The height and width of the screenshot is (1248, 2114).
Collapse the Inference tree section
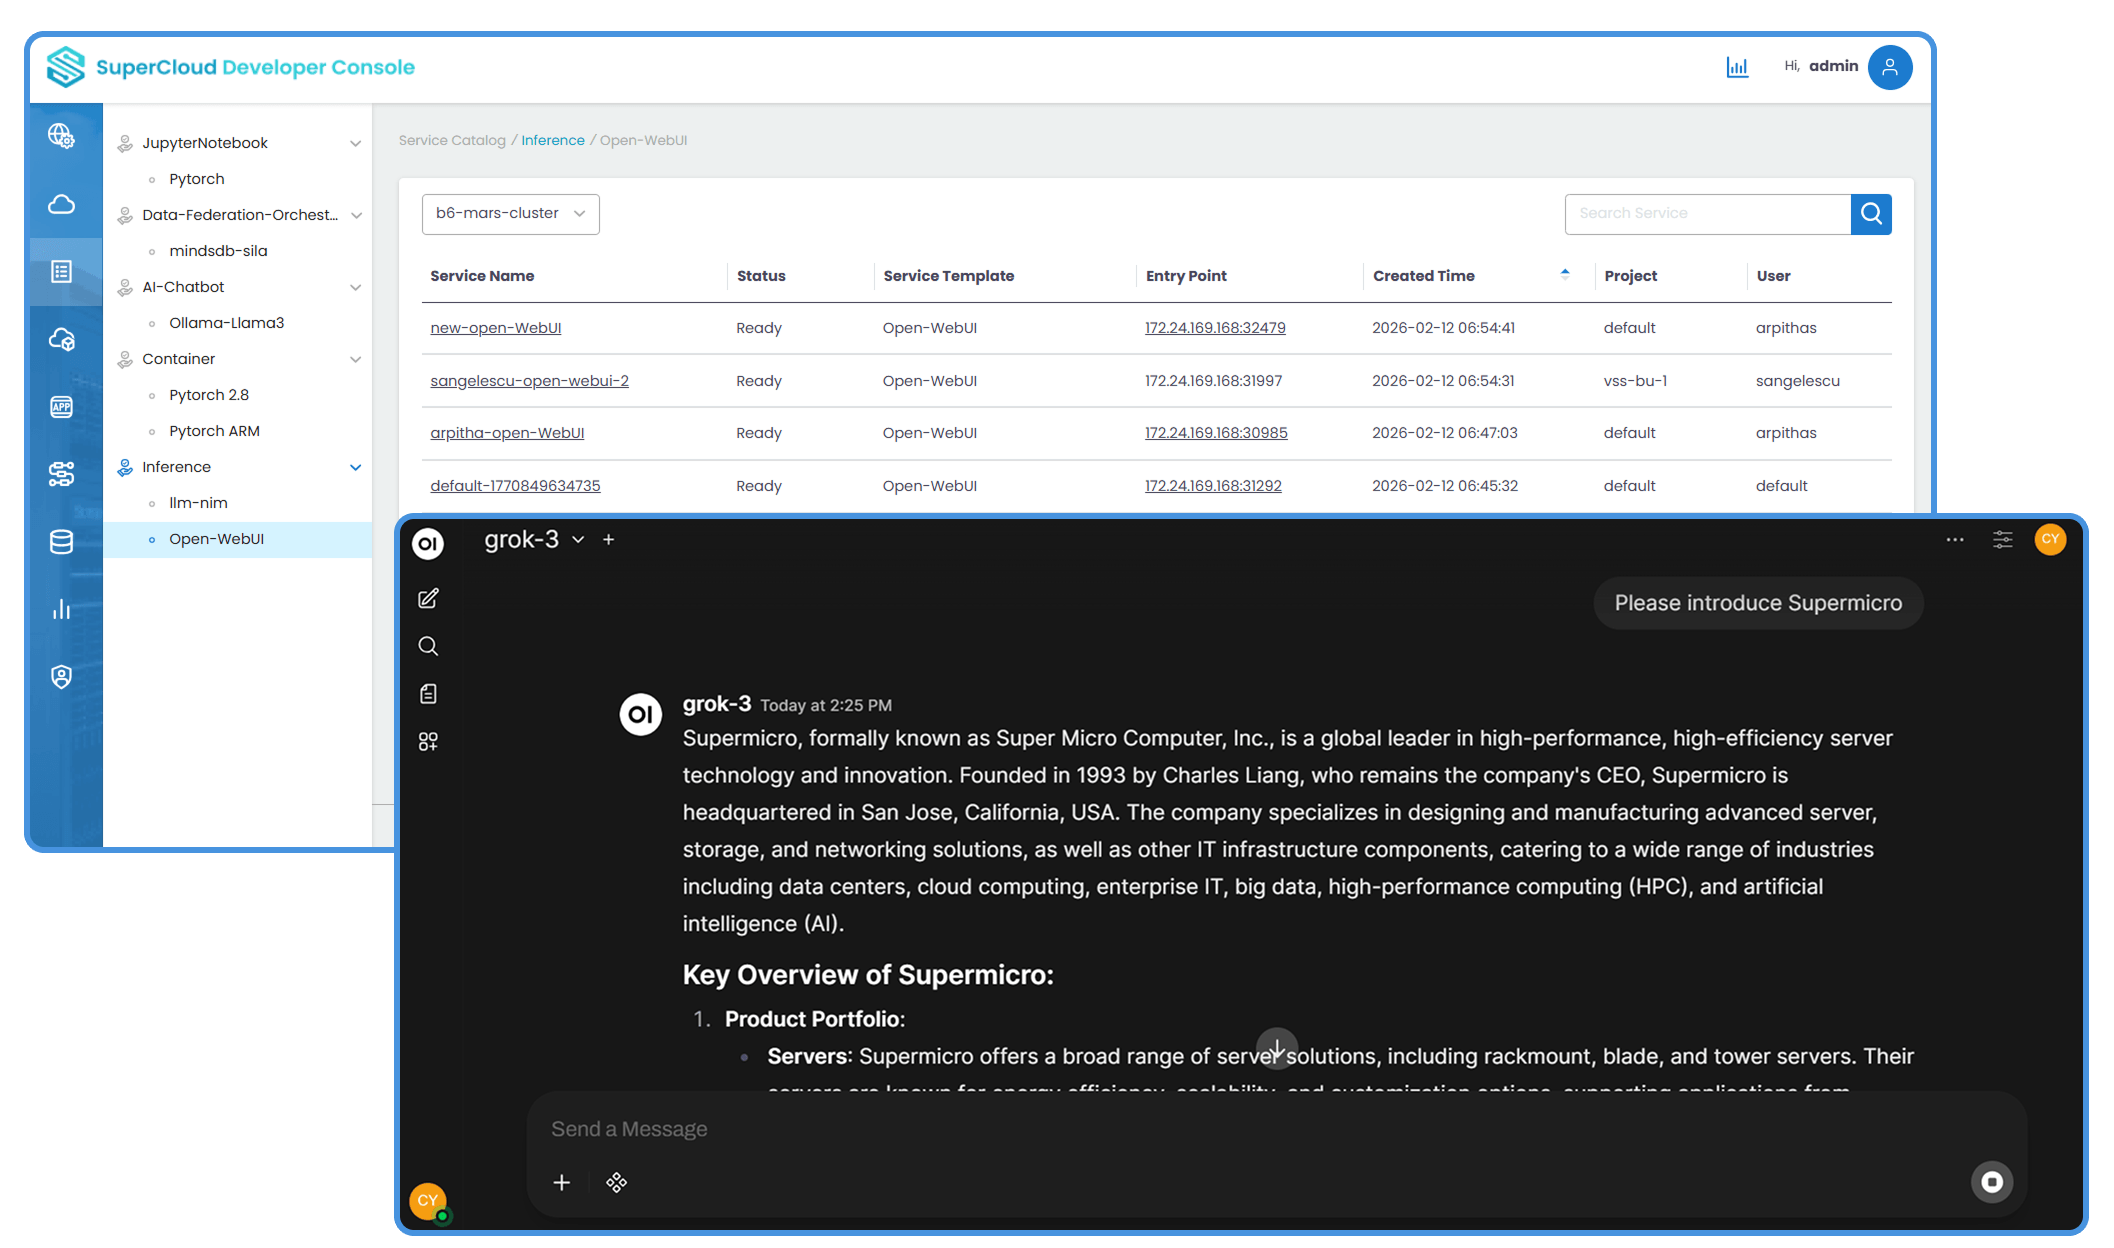tap(355, 467)
